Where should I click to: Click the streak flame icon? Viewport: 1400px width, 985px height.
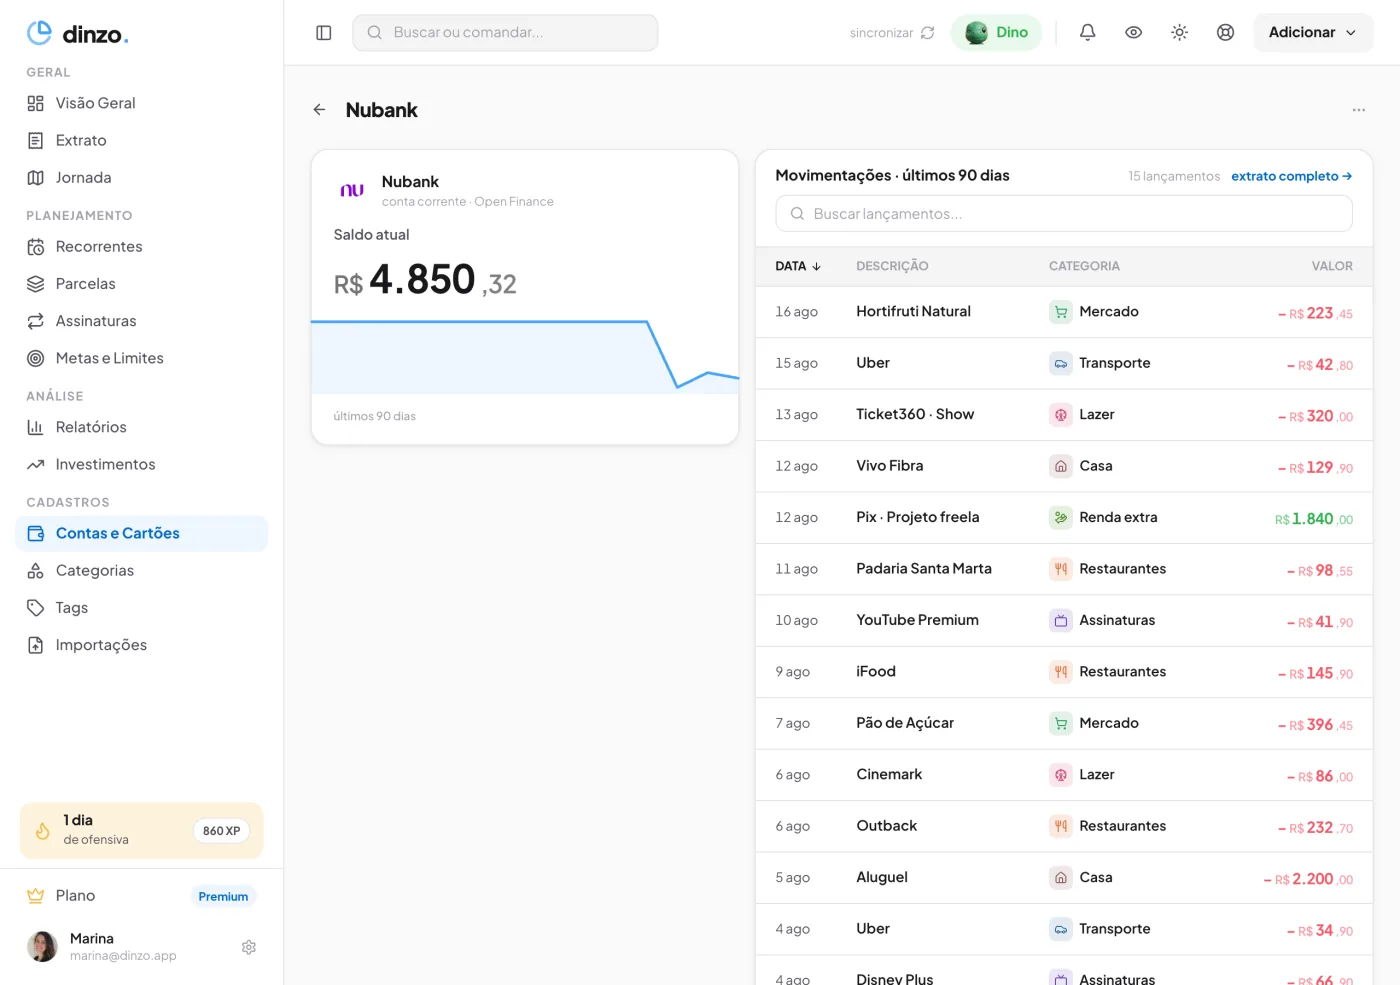pos(43,831)
